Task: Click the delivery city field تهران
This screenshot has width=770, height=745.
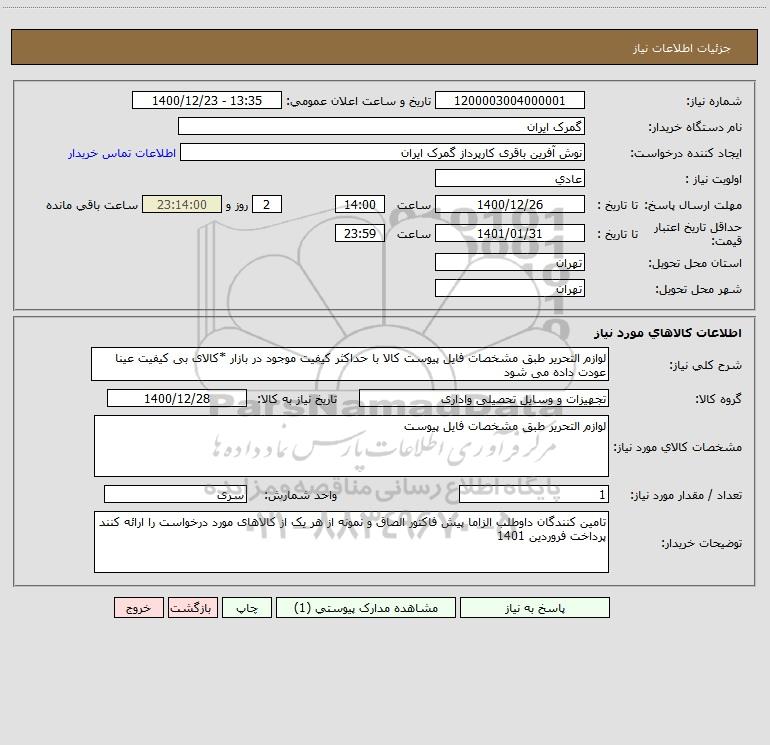Action: 510,288
